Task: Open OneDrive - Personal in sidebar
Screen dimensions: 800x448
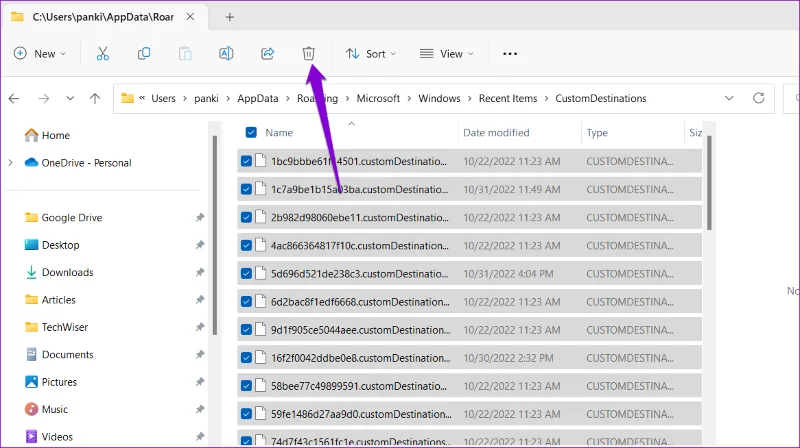Action: tap(78, 163)
